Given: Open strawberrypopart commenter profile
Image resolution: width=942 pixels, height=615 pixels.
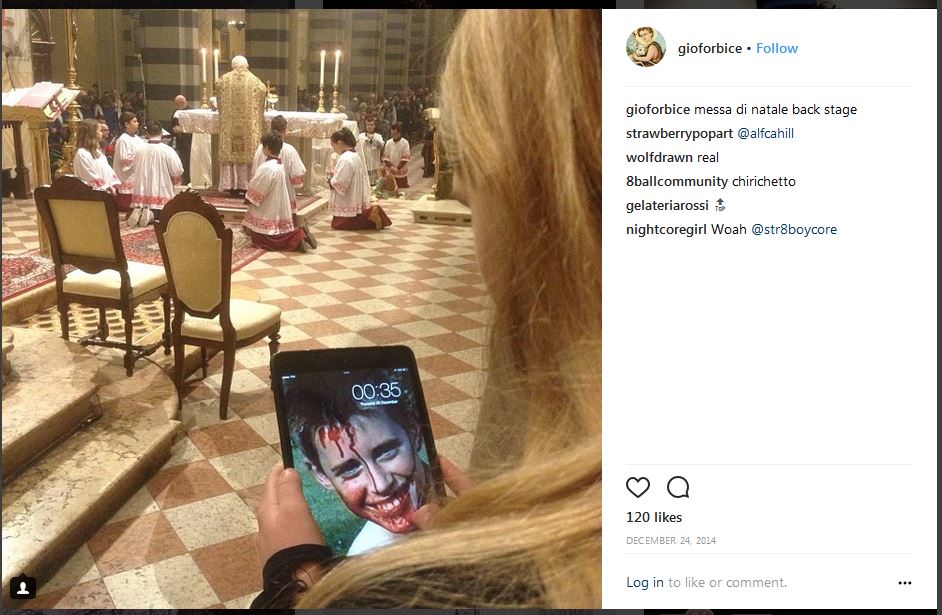Looking at the screenshot, I should [x=679, y=134].
